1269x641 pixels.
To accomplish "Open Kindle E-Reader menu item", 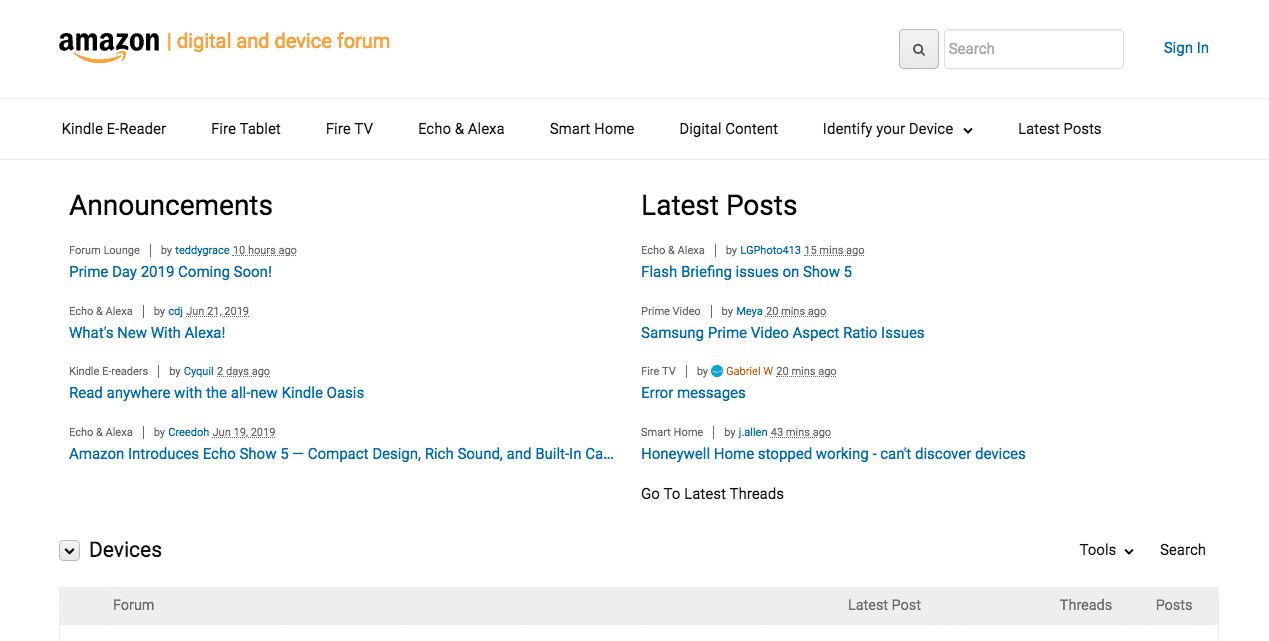I will pyautogui.click(x=114, y=129).
